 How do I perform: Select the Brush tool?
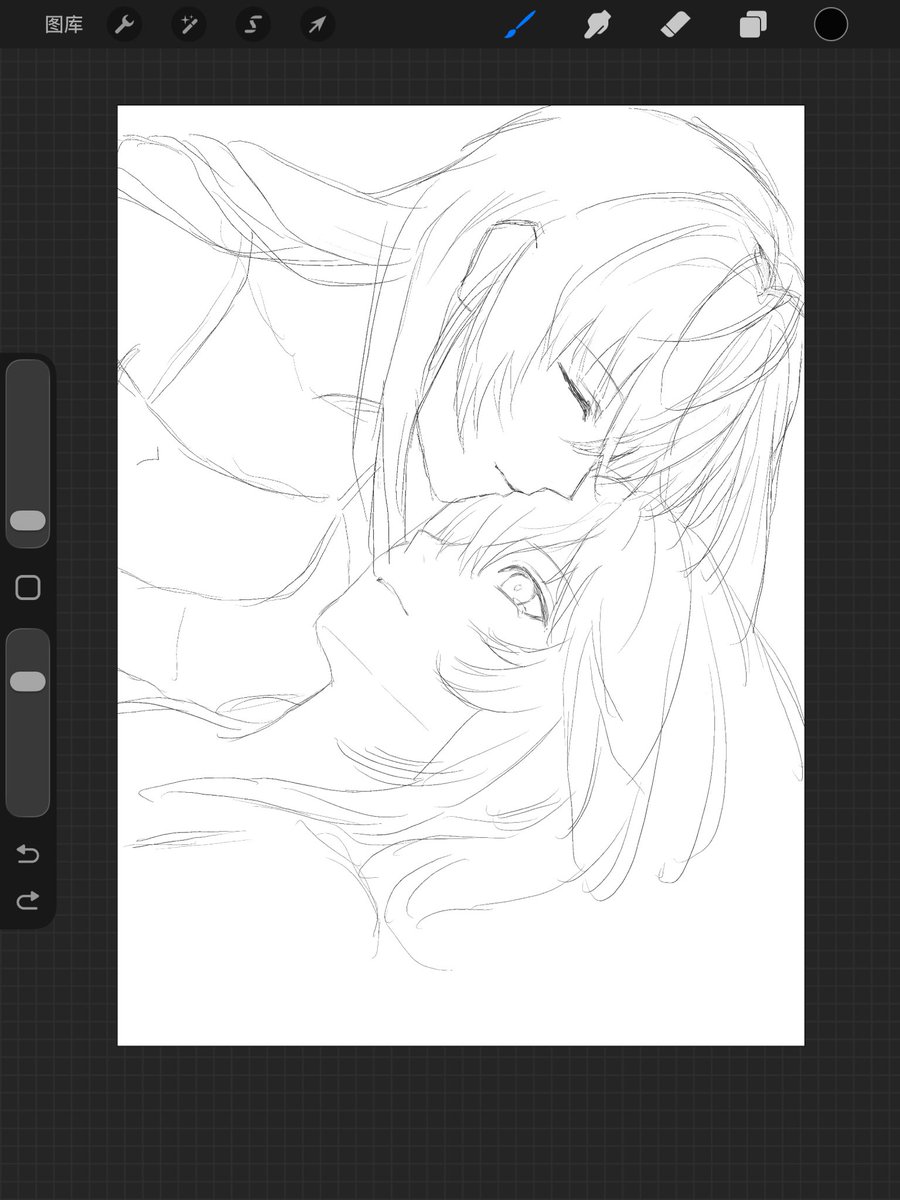pyautogui.click(x=520, y=25)
